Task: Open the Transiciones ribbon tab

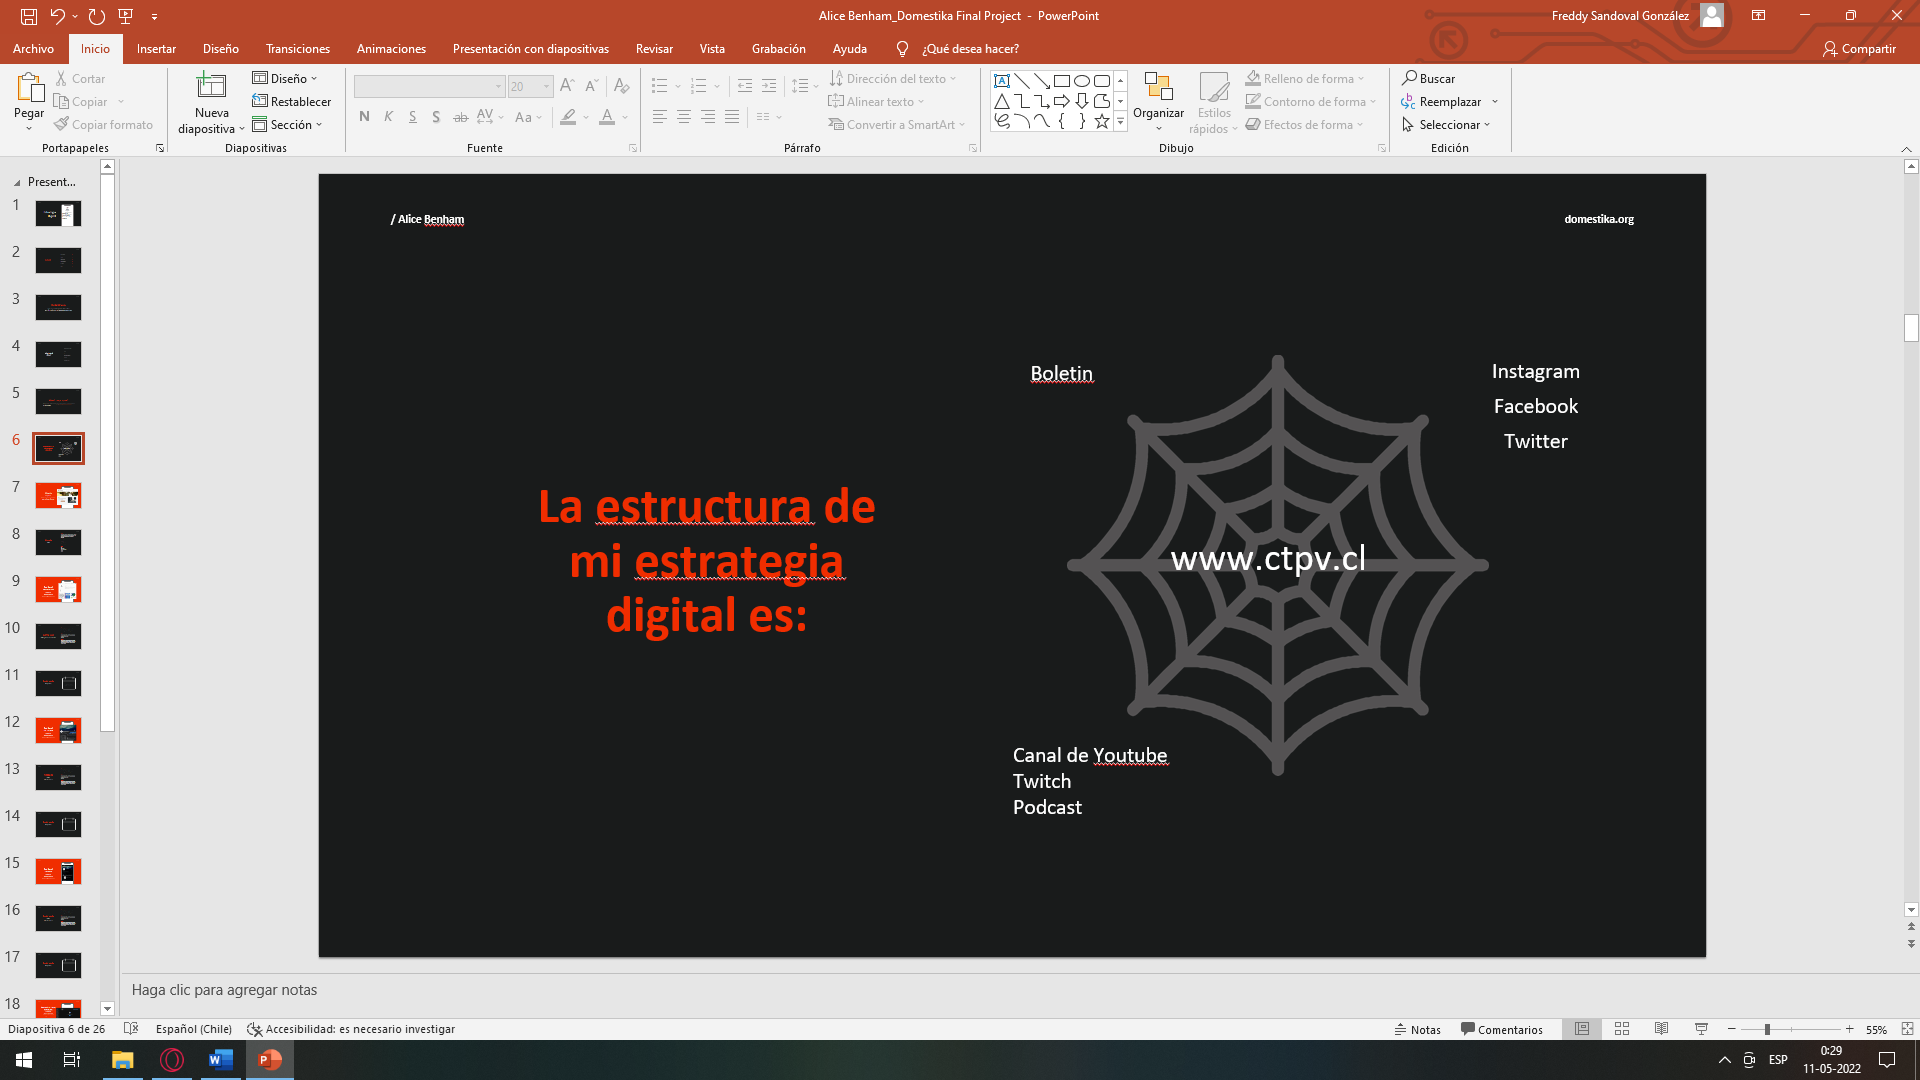Action: point(297,49)
